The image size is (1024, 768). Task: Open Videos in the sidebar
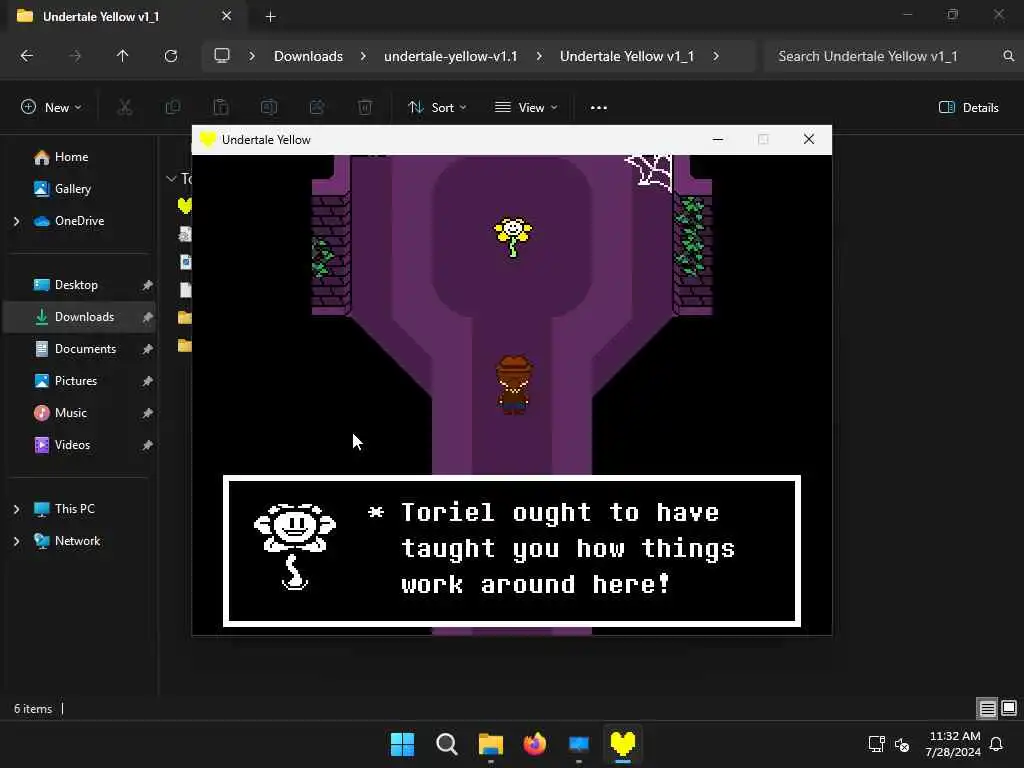72,445
